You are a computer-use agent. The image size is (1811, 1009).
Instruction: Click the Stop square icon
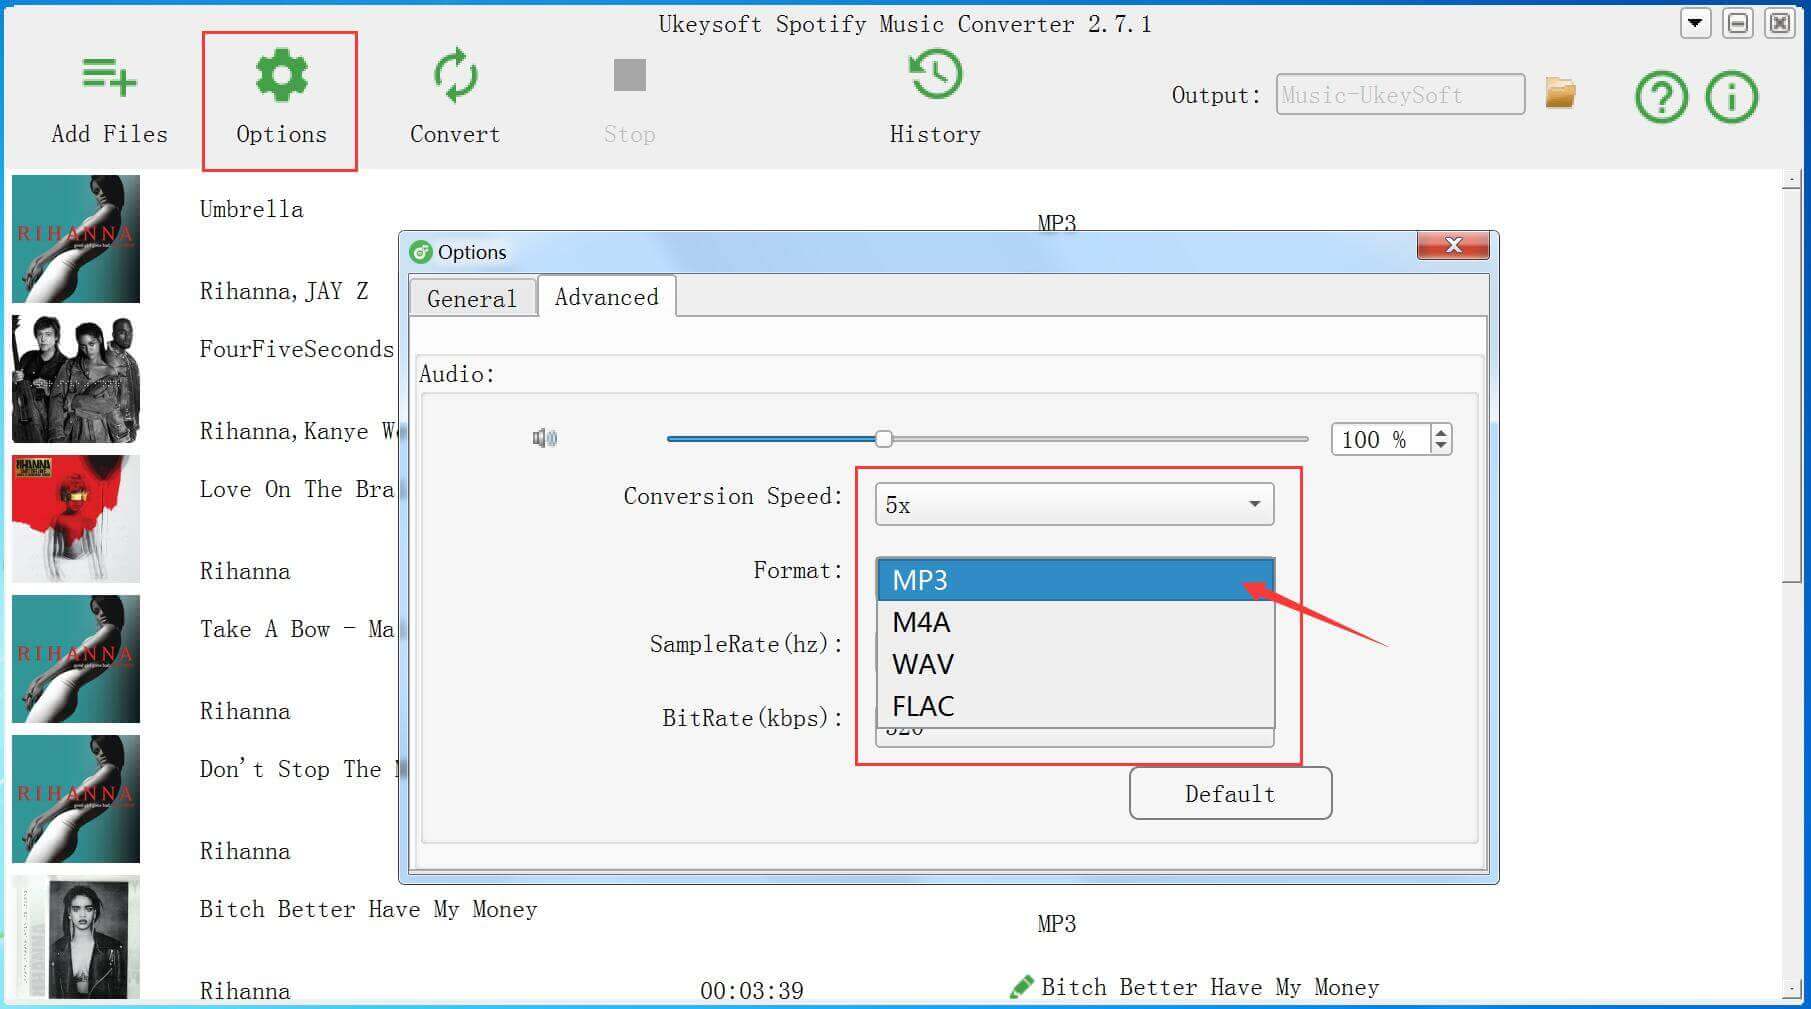(629, 75)
